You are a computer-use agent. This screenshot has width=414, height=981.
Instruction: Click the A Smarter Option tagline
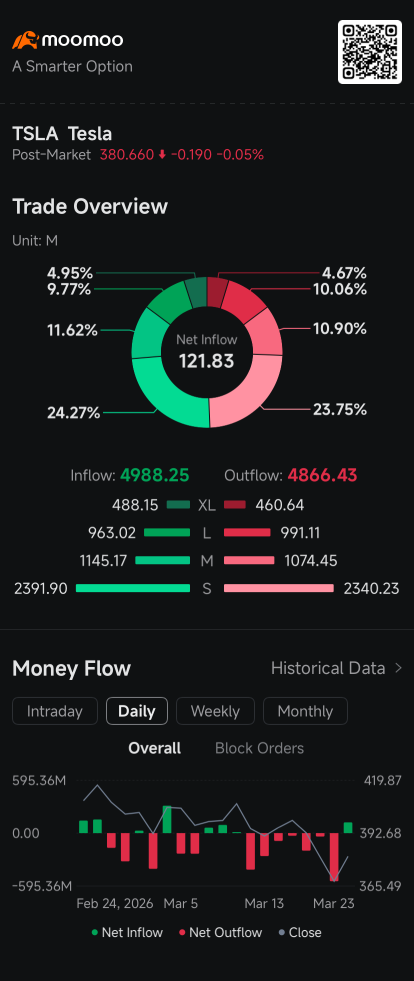73,66
